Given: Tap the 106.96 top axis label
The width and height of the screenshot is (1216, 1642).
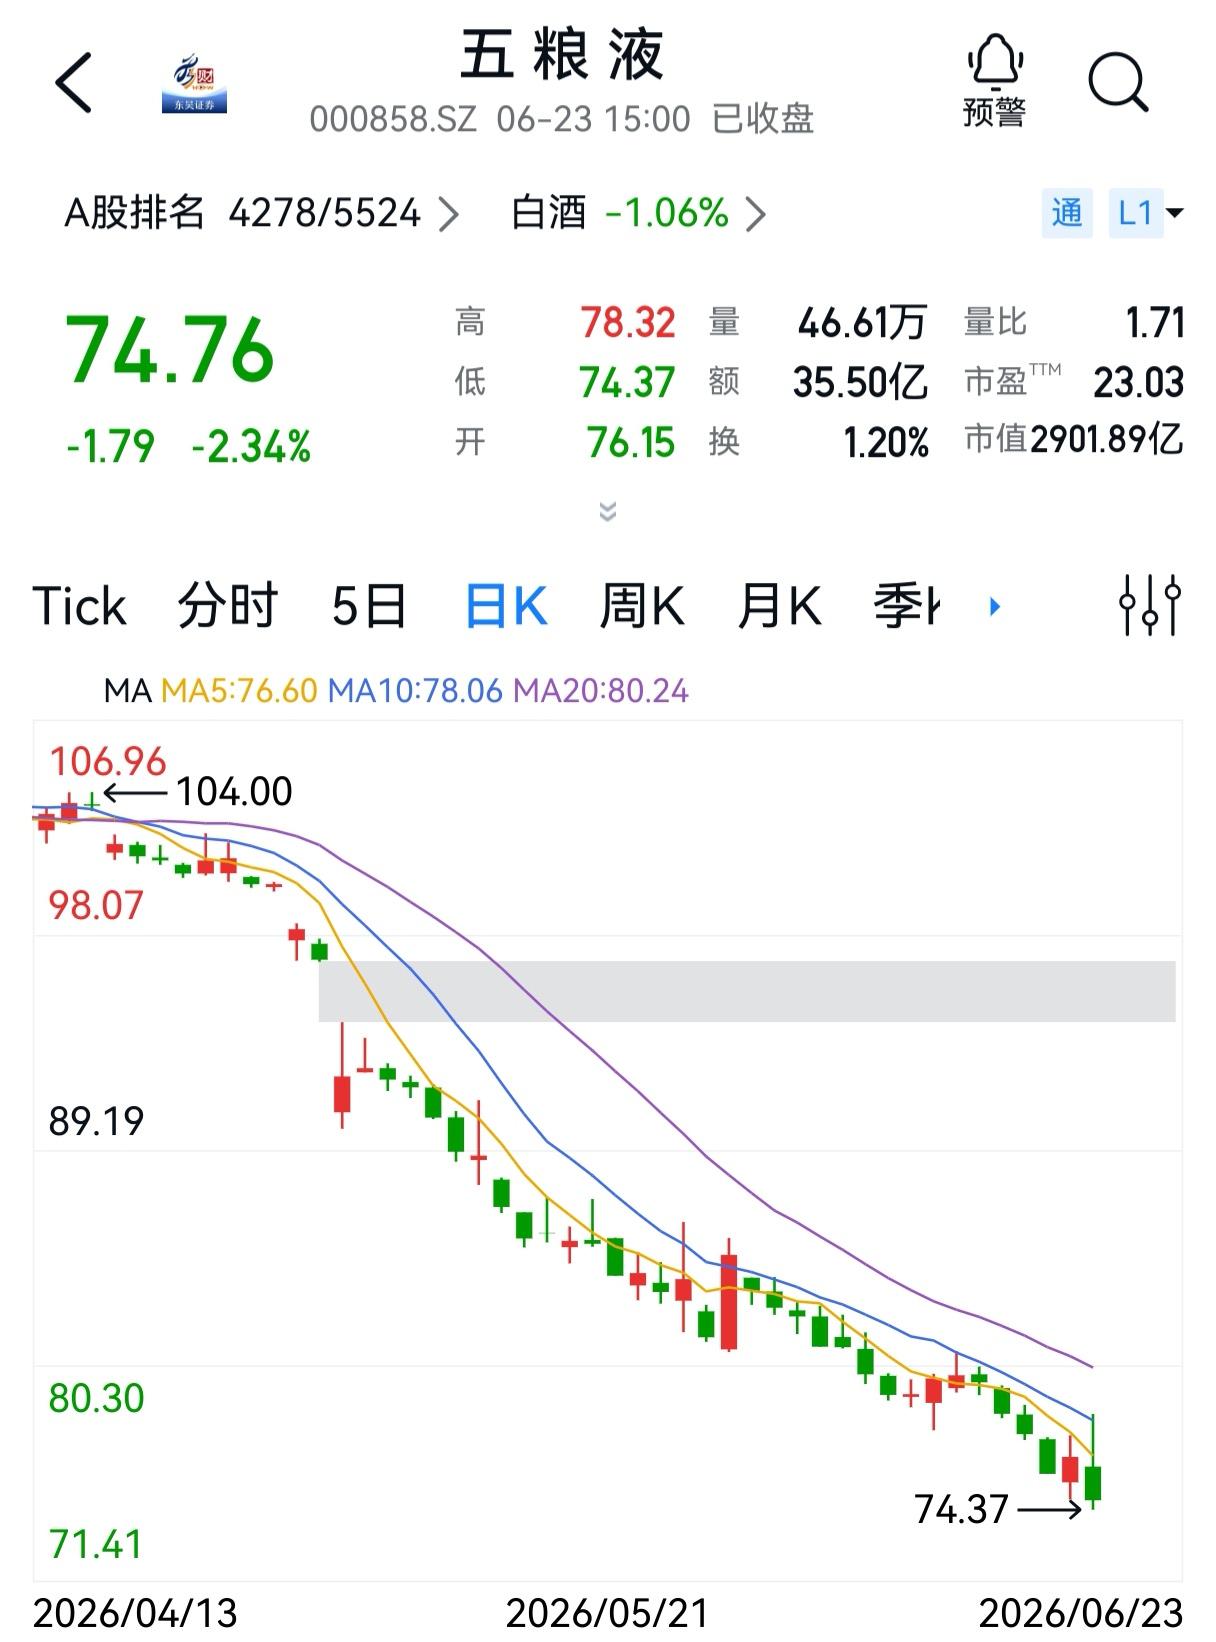Looking at the screenshot, I should pos(108,762).
